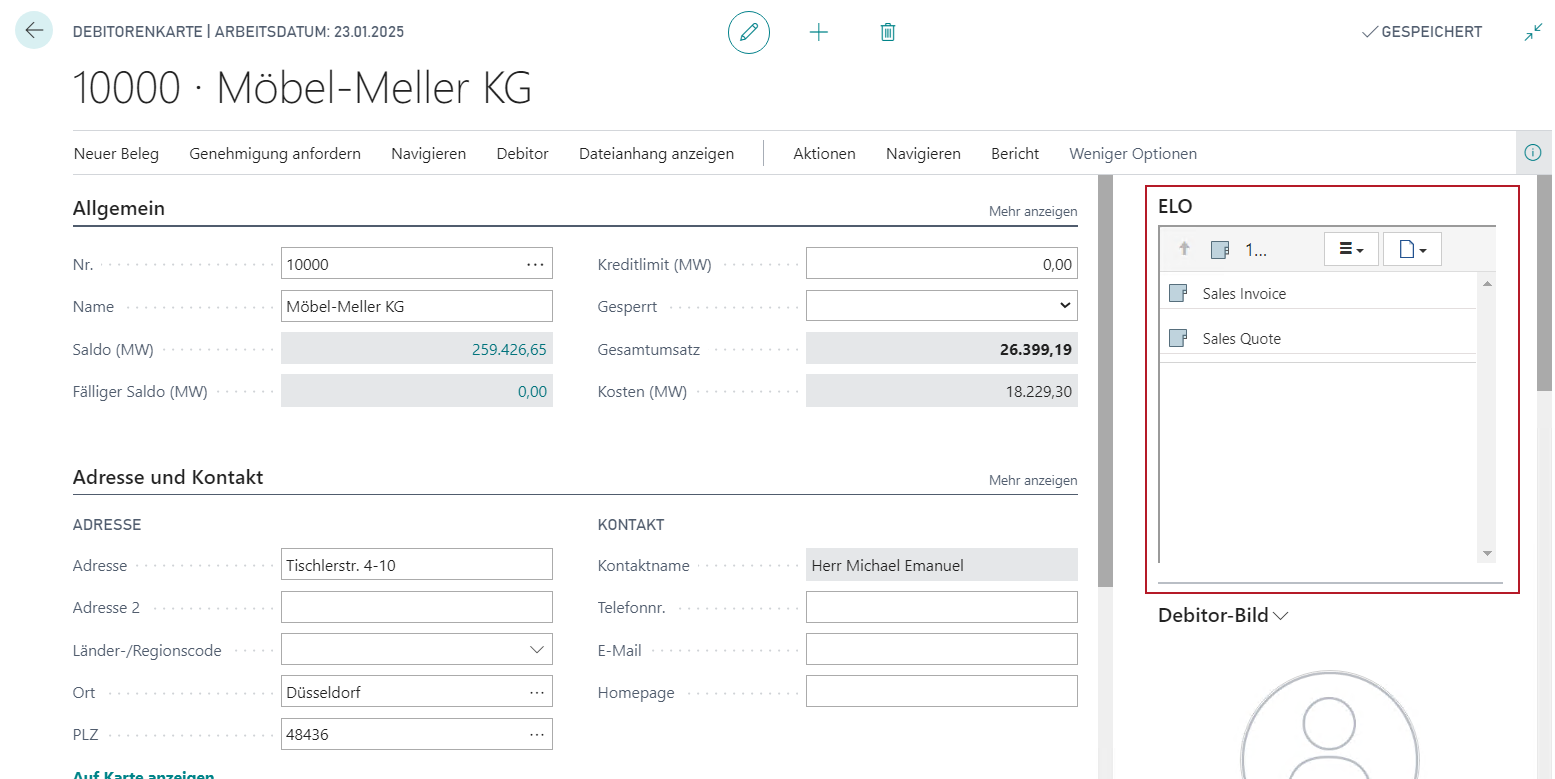
Task: Open the Edit pencil icon in the header
Action: pyautogui.click(x=748, y=31)
